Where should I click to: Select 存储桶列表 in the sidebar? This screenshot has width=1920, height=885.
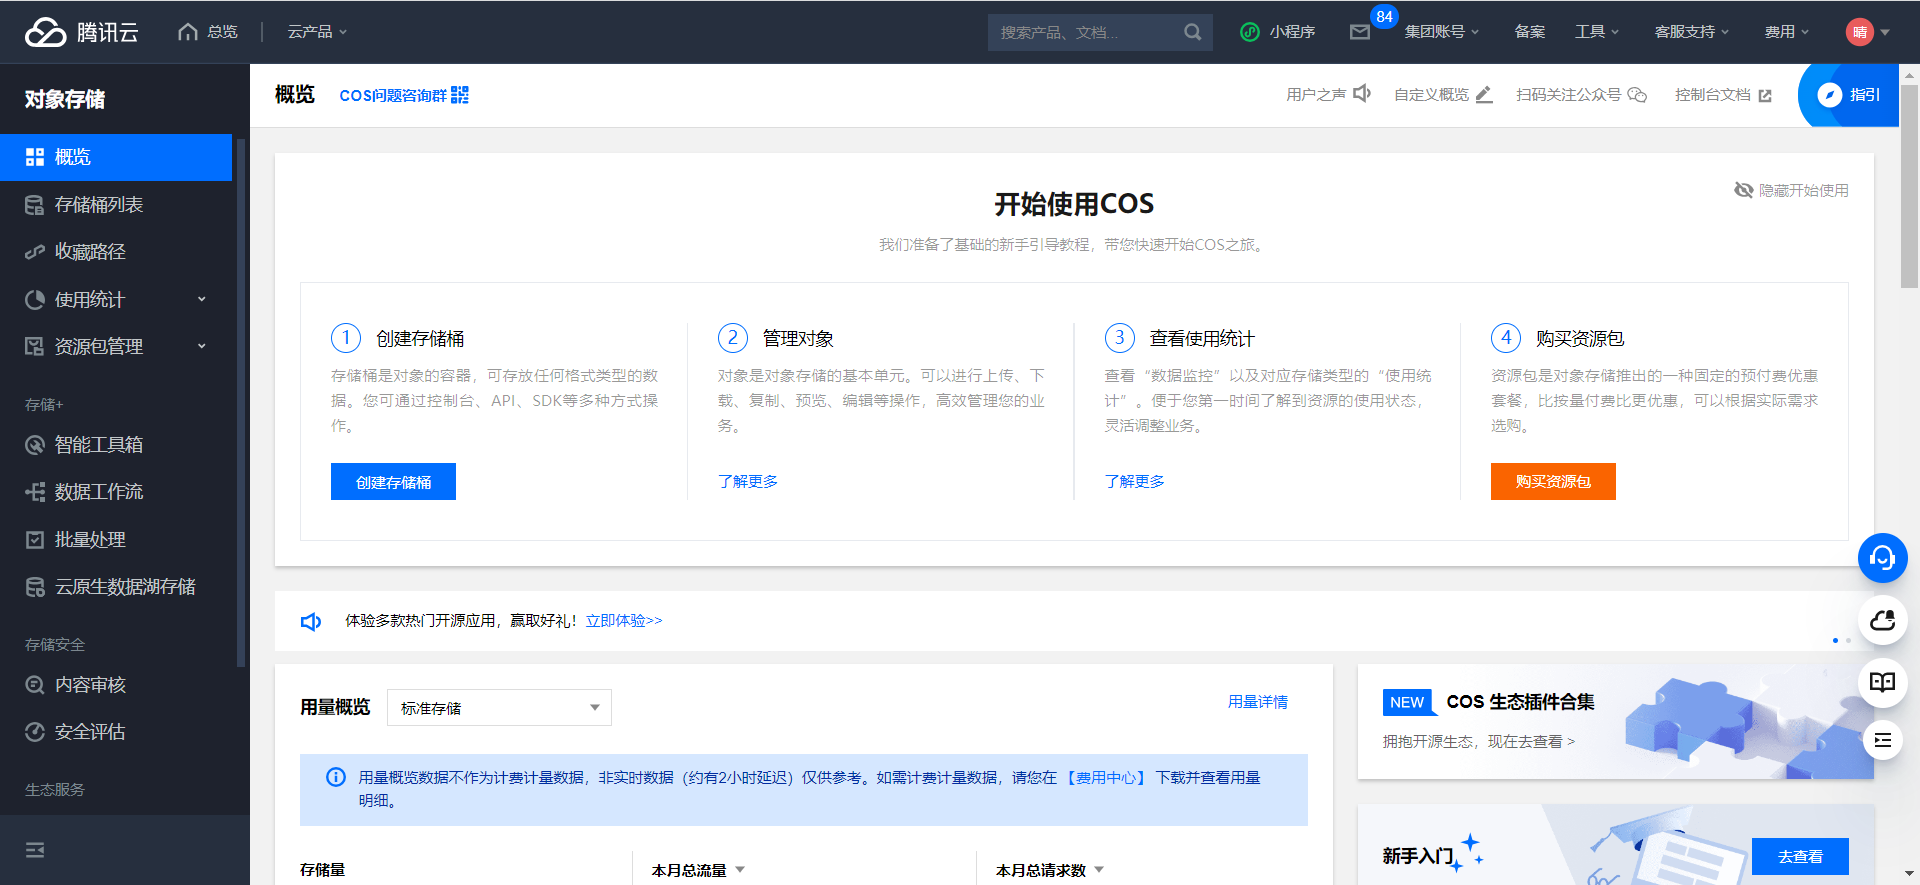point(98,205)
